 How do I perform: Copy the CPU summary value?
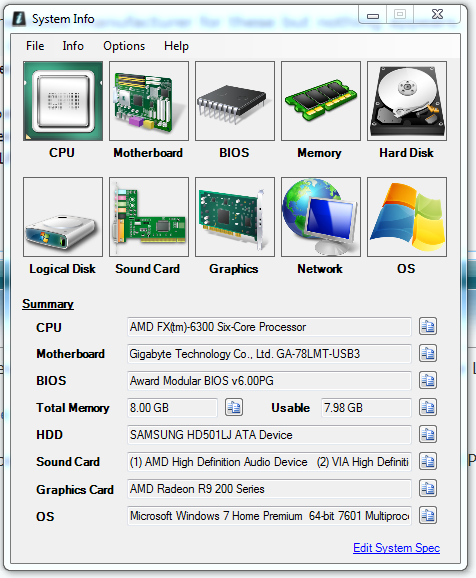pyautogui.click(x=428, y=326)
